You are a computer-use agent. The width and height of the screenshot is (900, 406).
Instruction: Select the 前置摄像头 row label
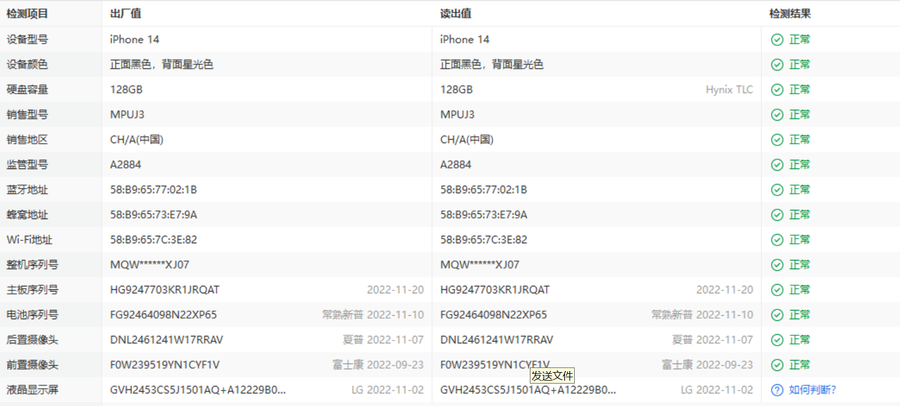click(x=32, y=365)
